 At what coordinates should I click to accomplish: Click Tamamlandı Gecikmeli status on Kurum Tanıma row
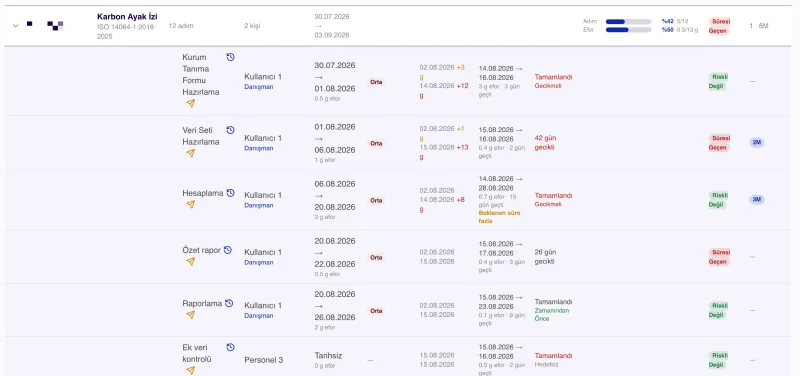[x=553, y=81]
